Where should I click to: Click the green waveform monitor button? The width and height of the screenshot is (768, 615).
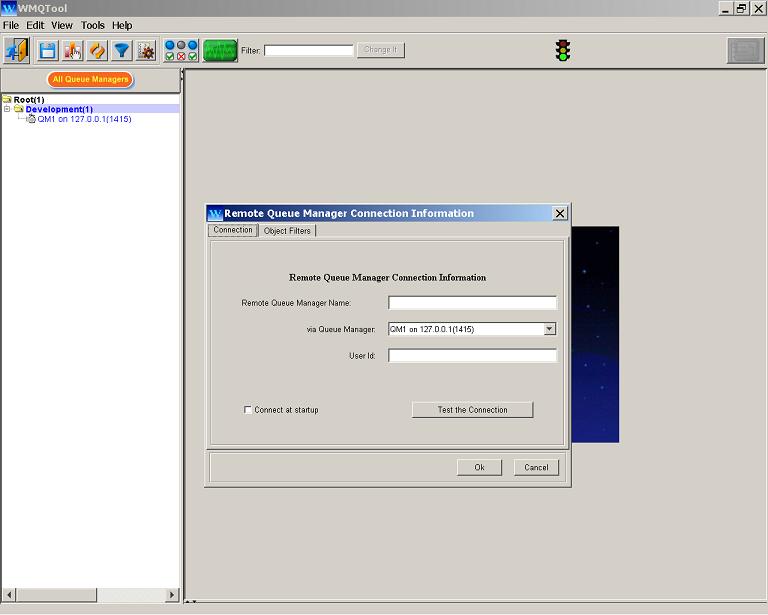point(220,50)
